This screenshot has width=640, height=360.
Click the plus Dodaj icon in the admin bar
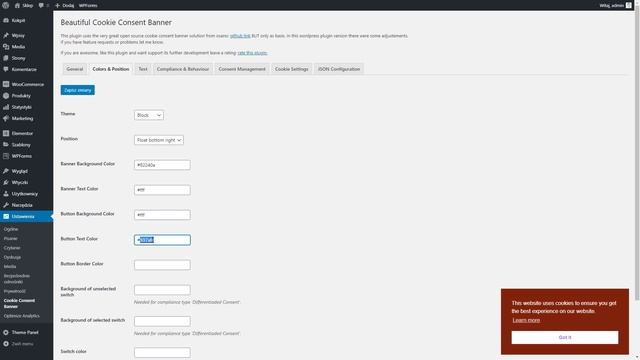[58, 5]
